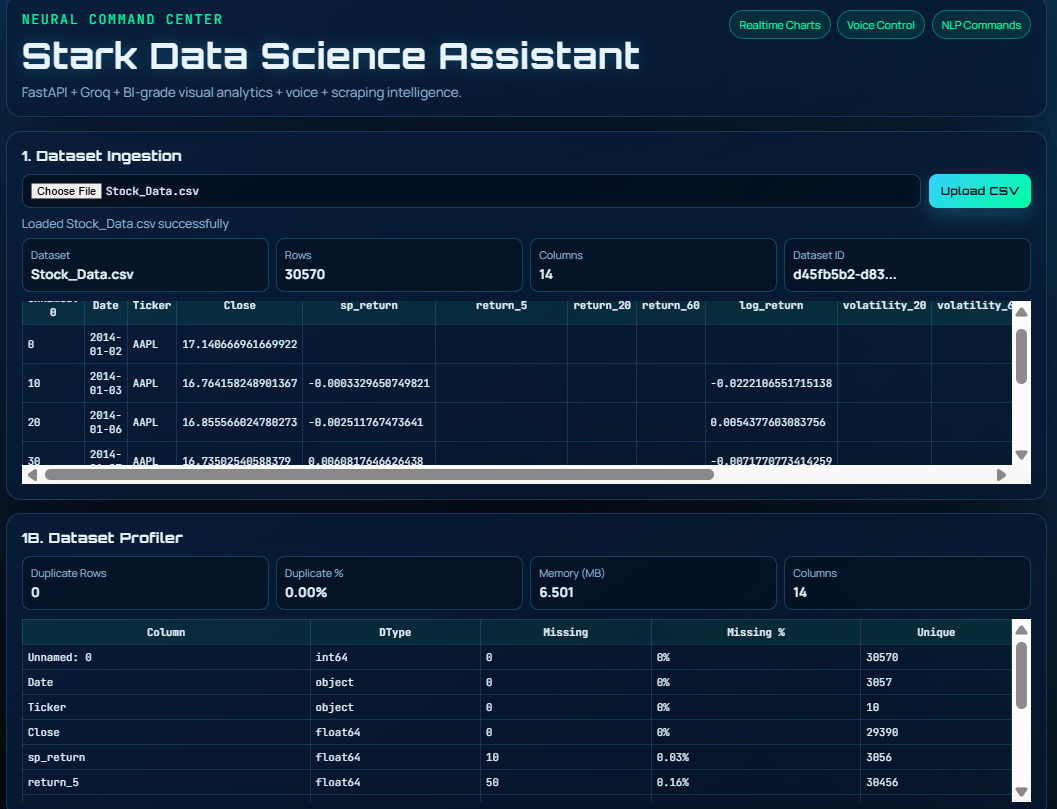Click the Unnamed: 0 profiler row name
The width and height of the screenshot is (1057, 809).
point(59,657)
